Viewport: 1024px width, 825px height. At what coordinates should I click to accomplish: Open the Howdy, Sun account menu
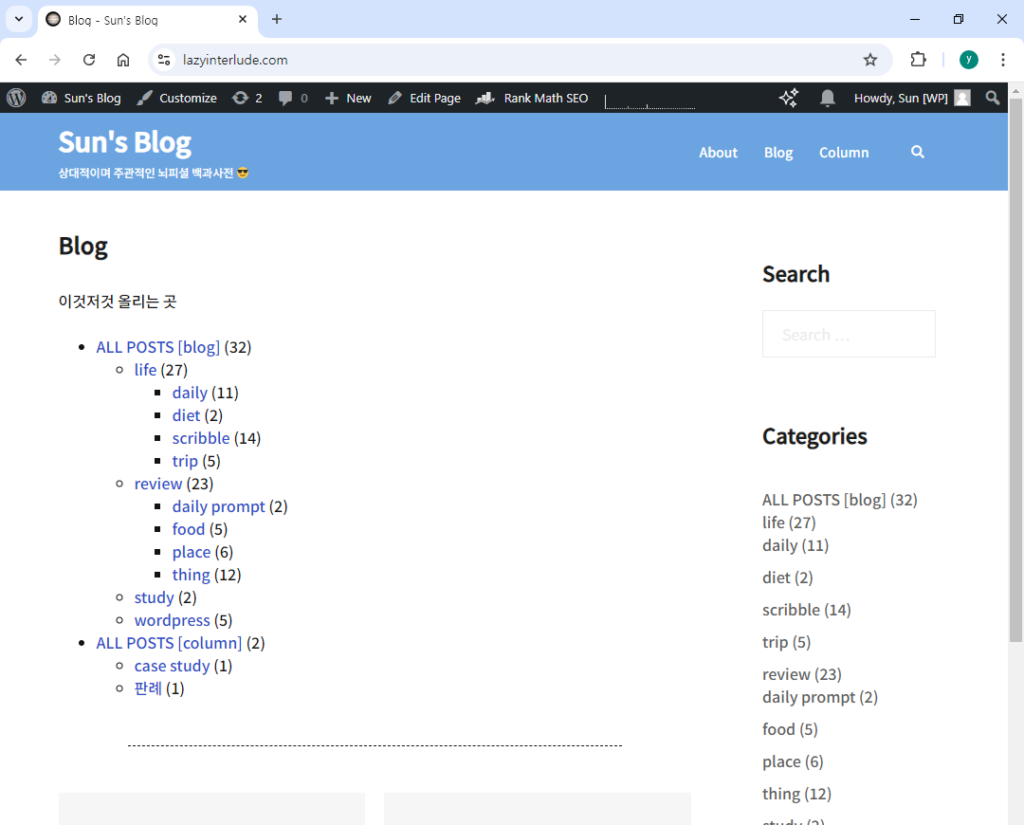[x=911, y=98]
